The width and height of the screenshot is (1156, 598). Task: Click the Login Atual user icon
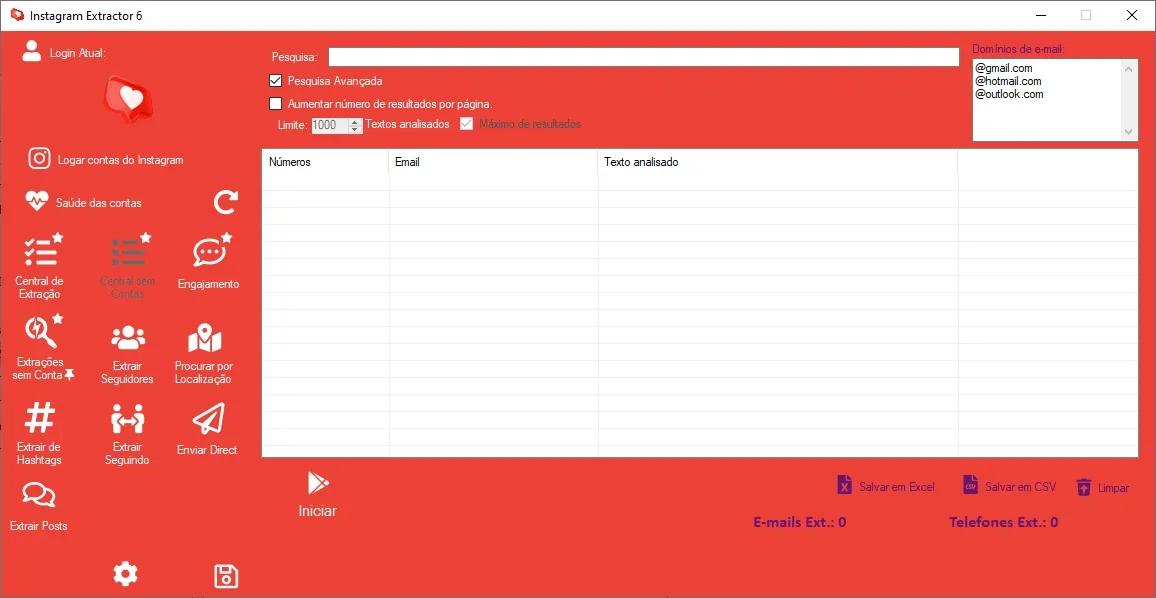tap(32, 51)
